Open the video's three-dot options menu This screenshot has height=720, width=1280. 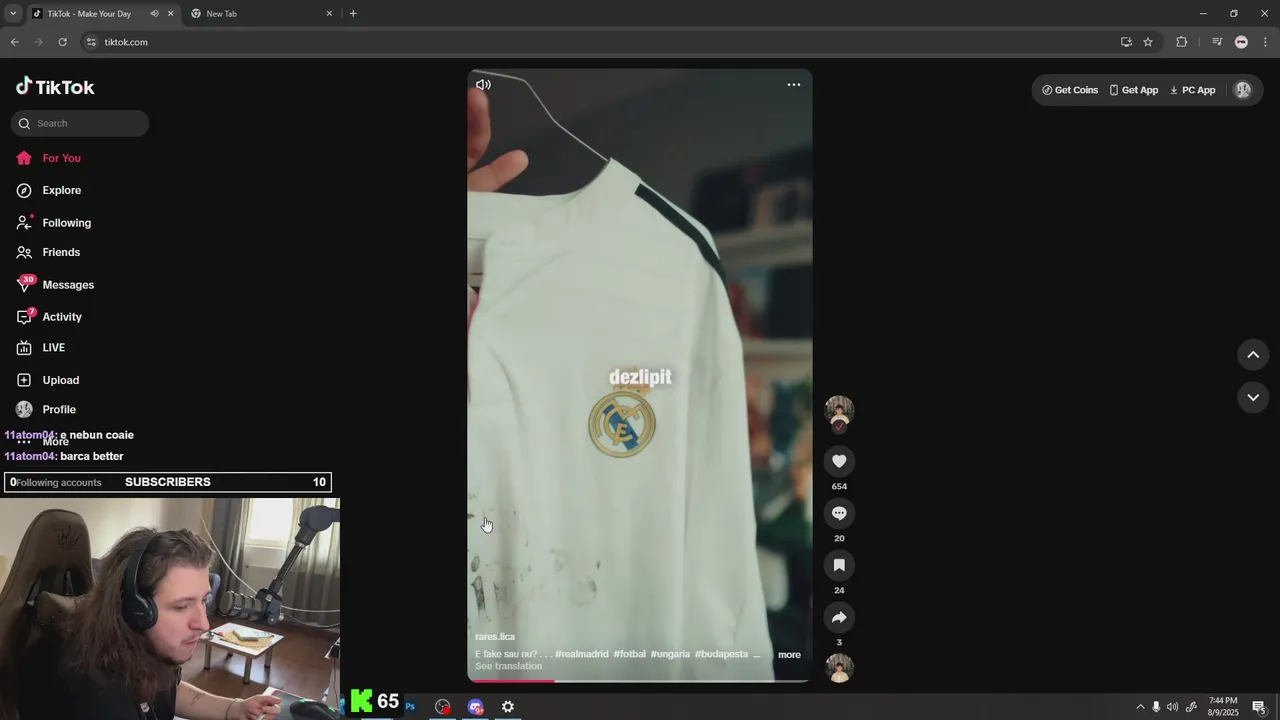pyautogui.click(x=794, y=85)
